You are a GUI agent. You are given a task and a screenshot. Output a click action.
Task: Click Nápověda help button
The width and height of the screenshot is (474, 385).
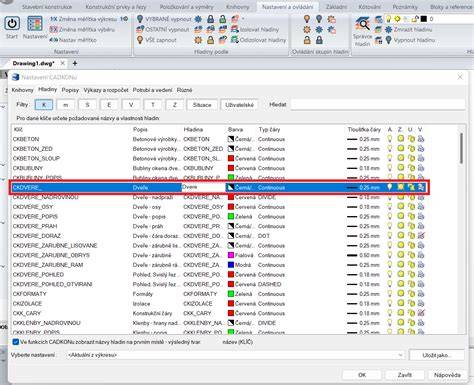pyautogui.click(x=447, y=375)
